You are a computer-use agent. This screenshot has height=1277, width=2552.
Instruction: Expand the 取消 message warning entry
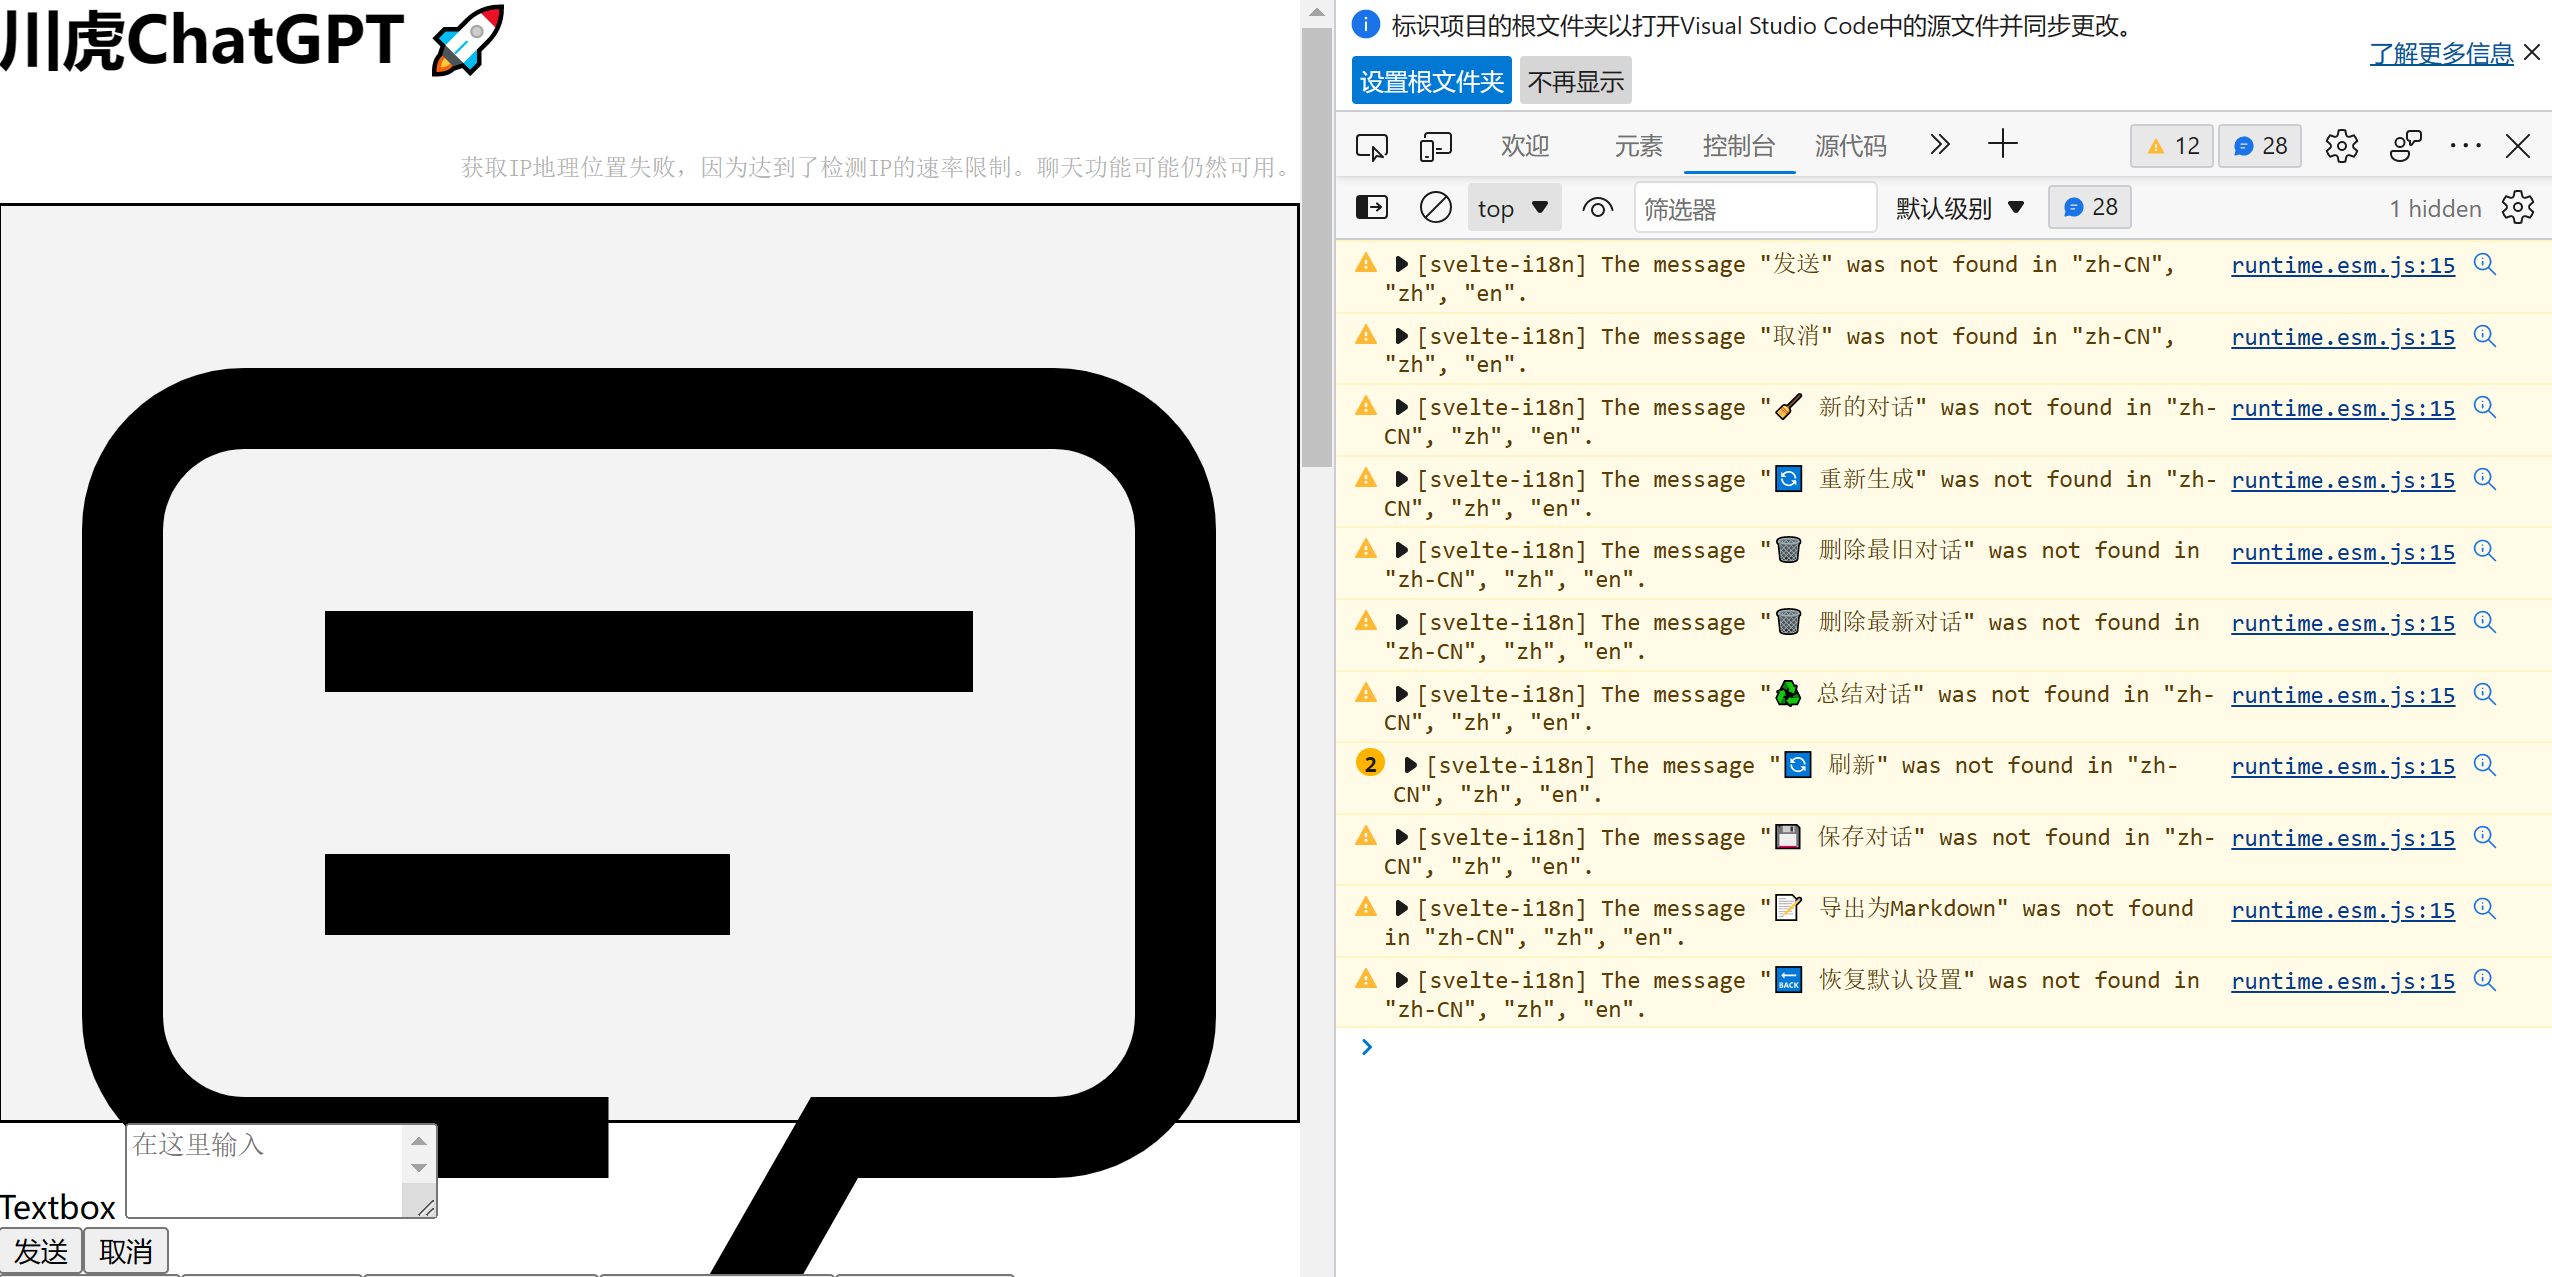1401,337
